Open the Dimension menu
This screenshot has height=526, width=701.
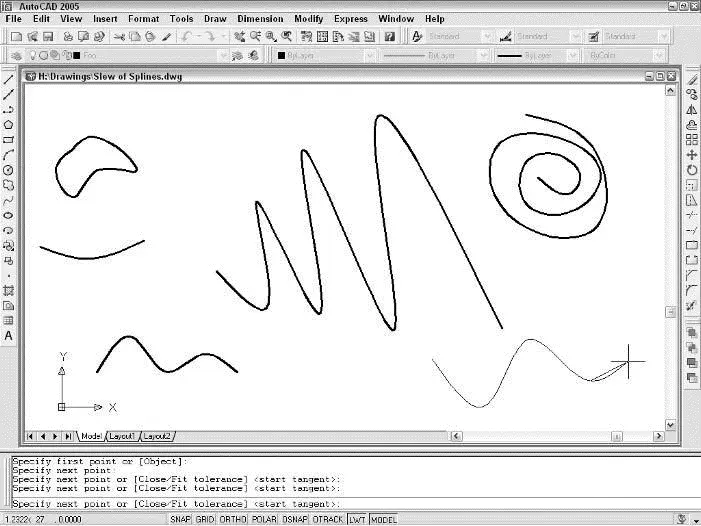(259, 18)
